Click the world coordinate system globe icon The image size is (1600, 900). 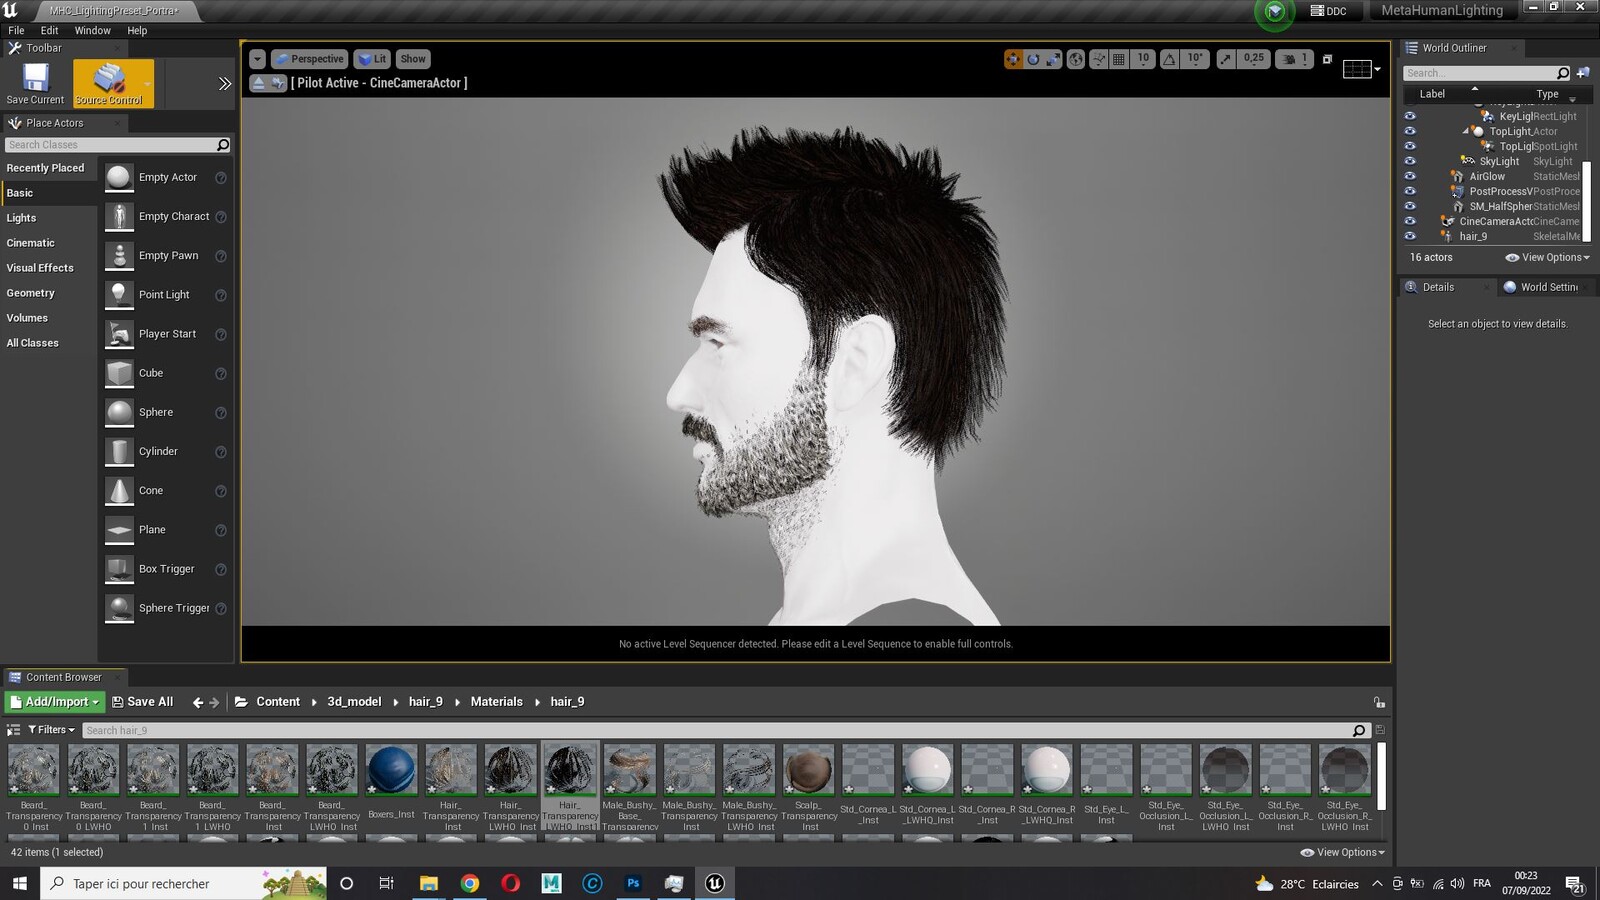tap(1076, 59)
